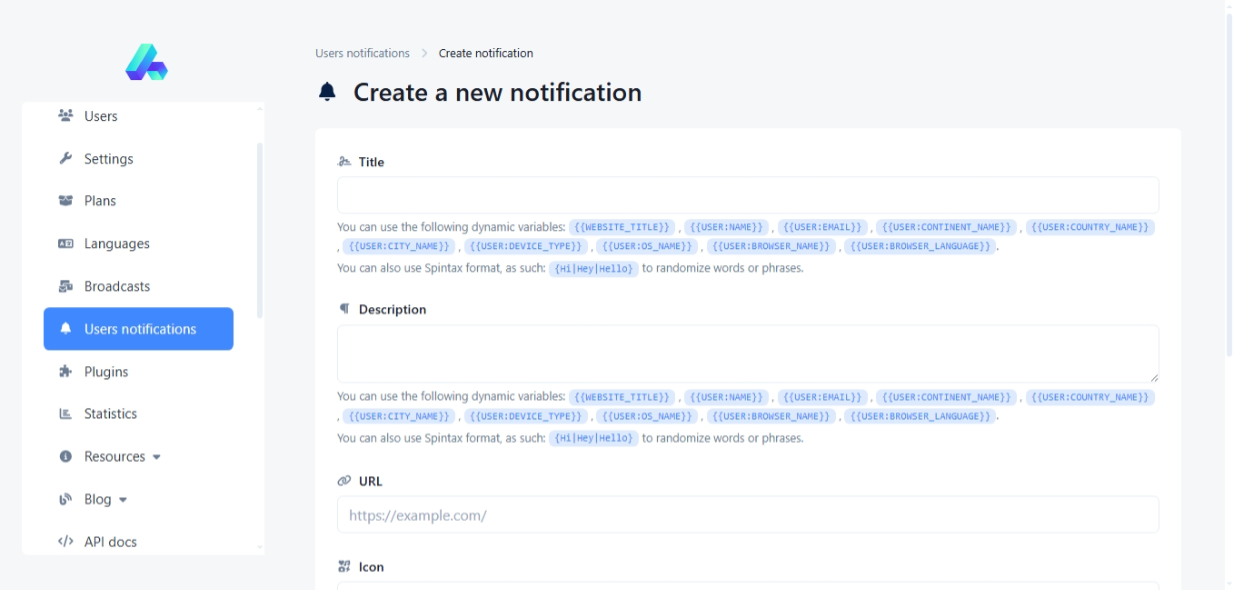Click the Plugins puzzle piece icon
The image size is (1234, 590).
(x=66, y=372)
